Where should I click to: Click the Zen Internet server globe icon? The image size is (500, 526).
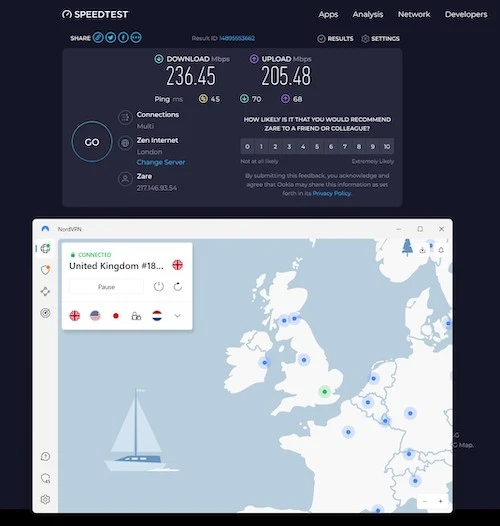coord(125,143)
